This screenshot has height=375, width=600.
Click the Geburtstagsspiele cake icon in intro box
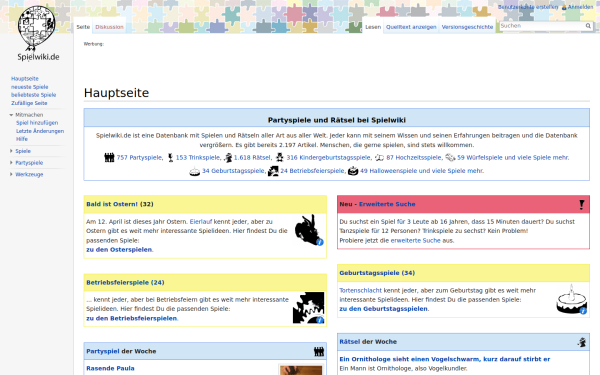194,171
